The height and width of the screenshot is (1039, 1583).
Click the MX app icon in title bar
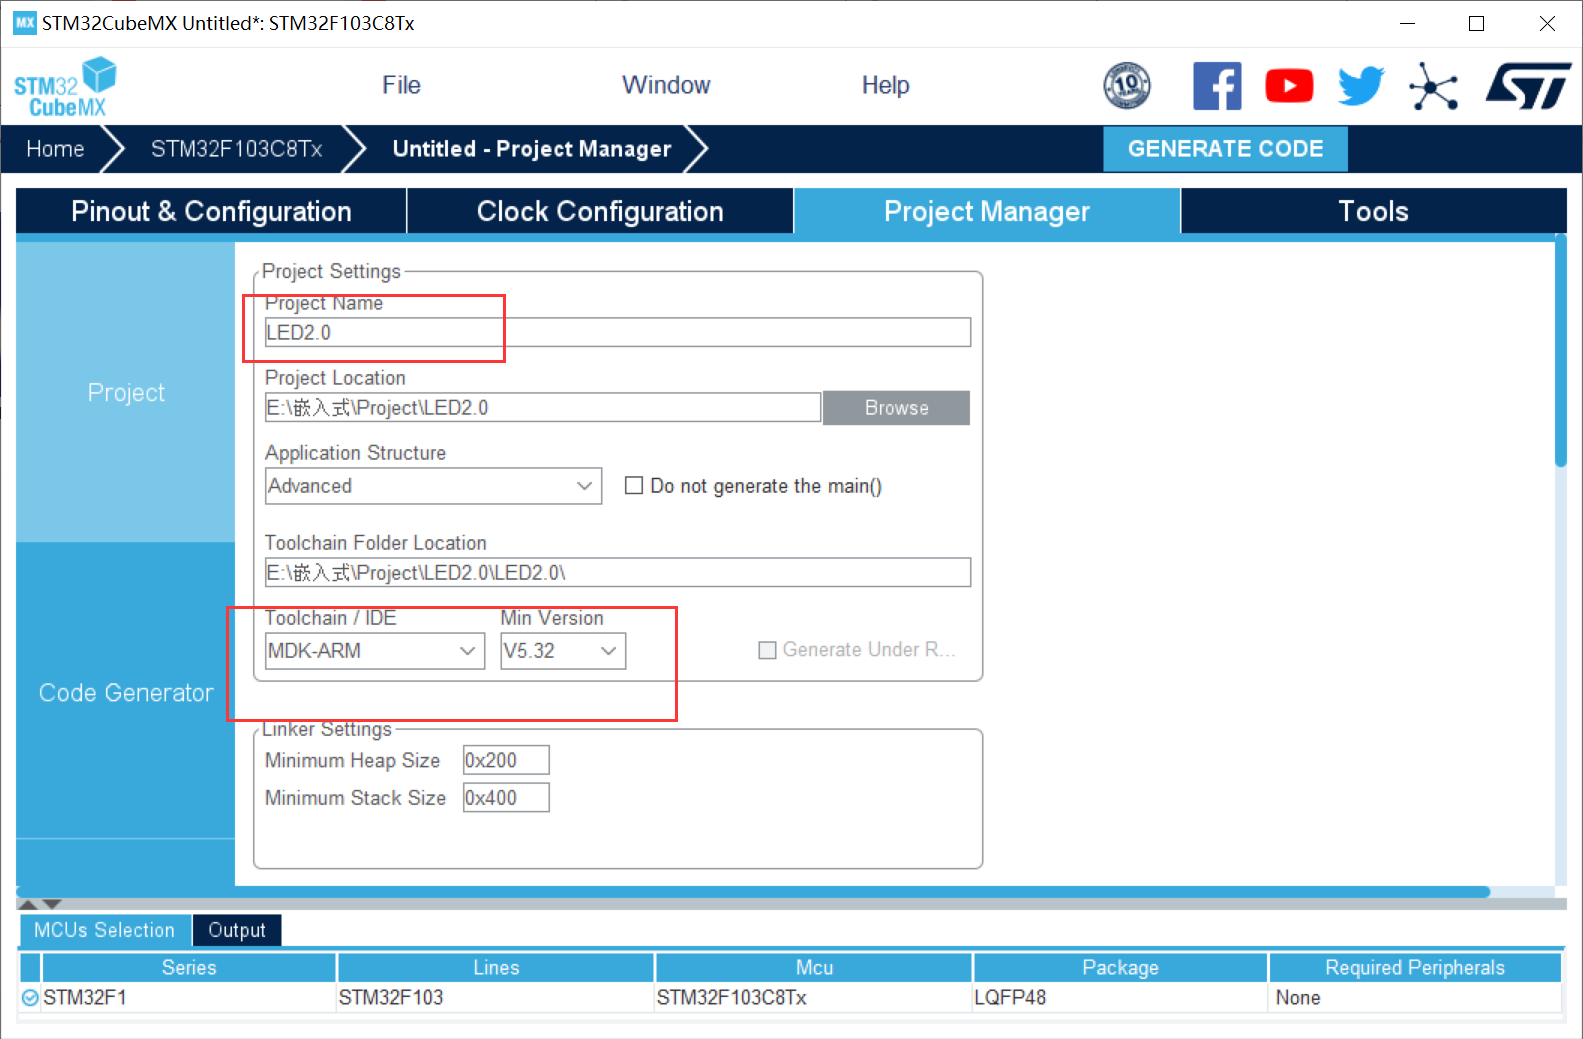pos(25,22)
